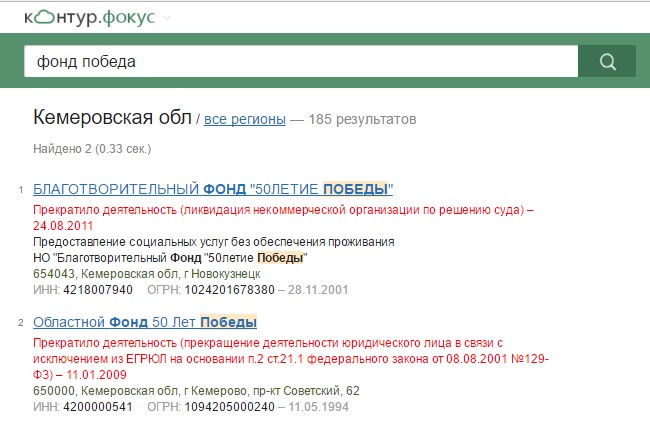Focus the search field with 'фонд победа'

click(x=301, y=61)
